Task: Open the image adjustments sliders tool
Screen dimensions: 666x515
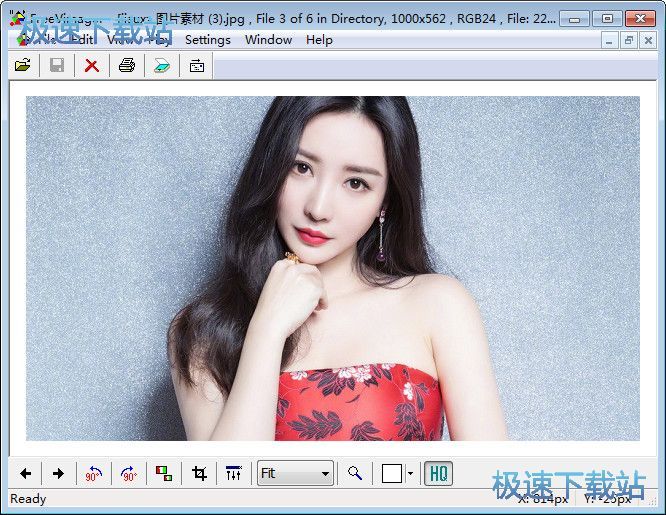Action: click(233, 473)
